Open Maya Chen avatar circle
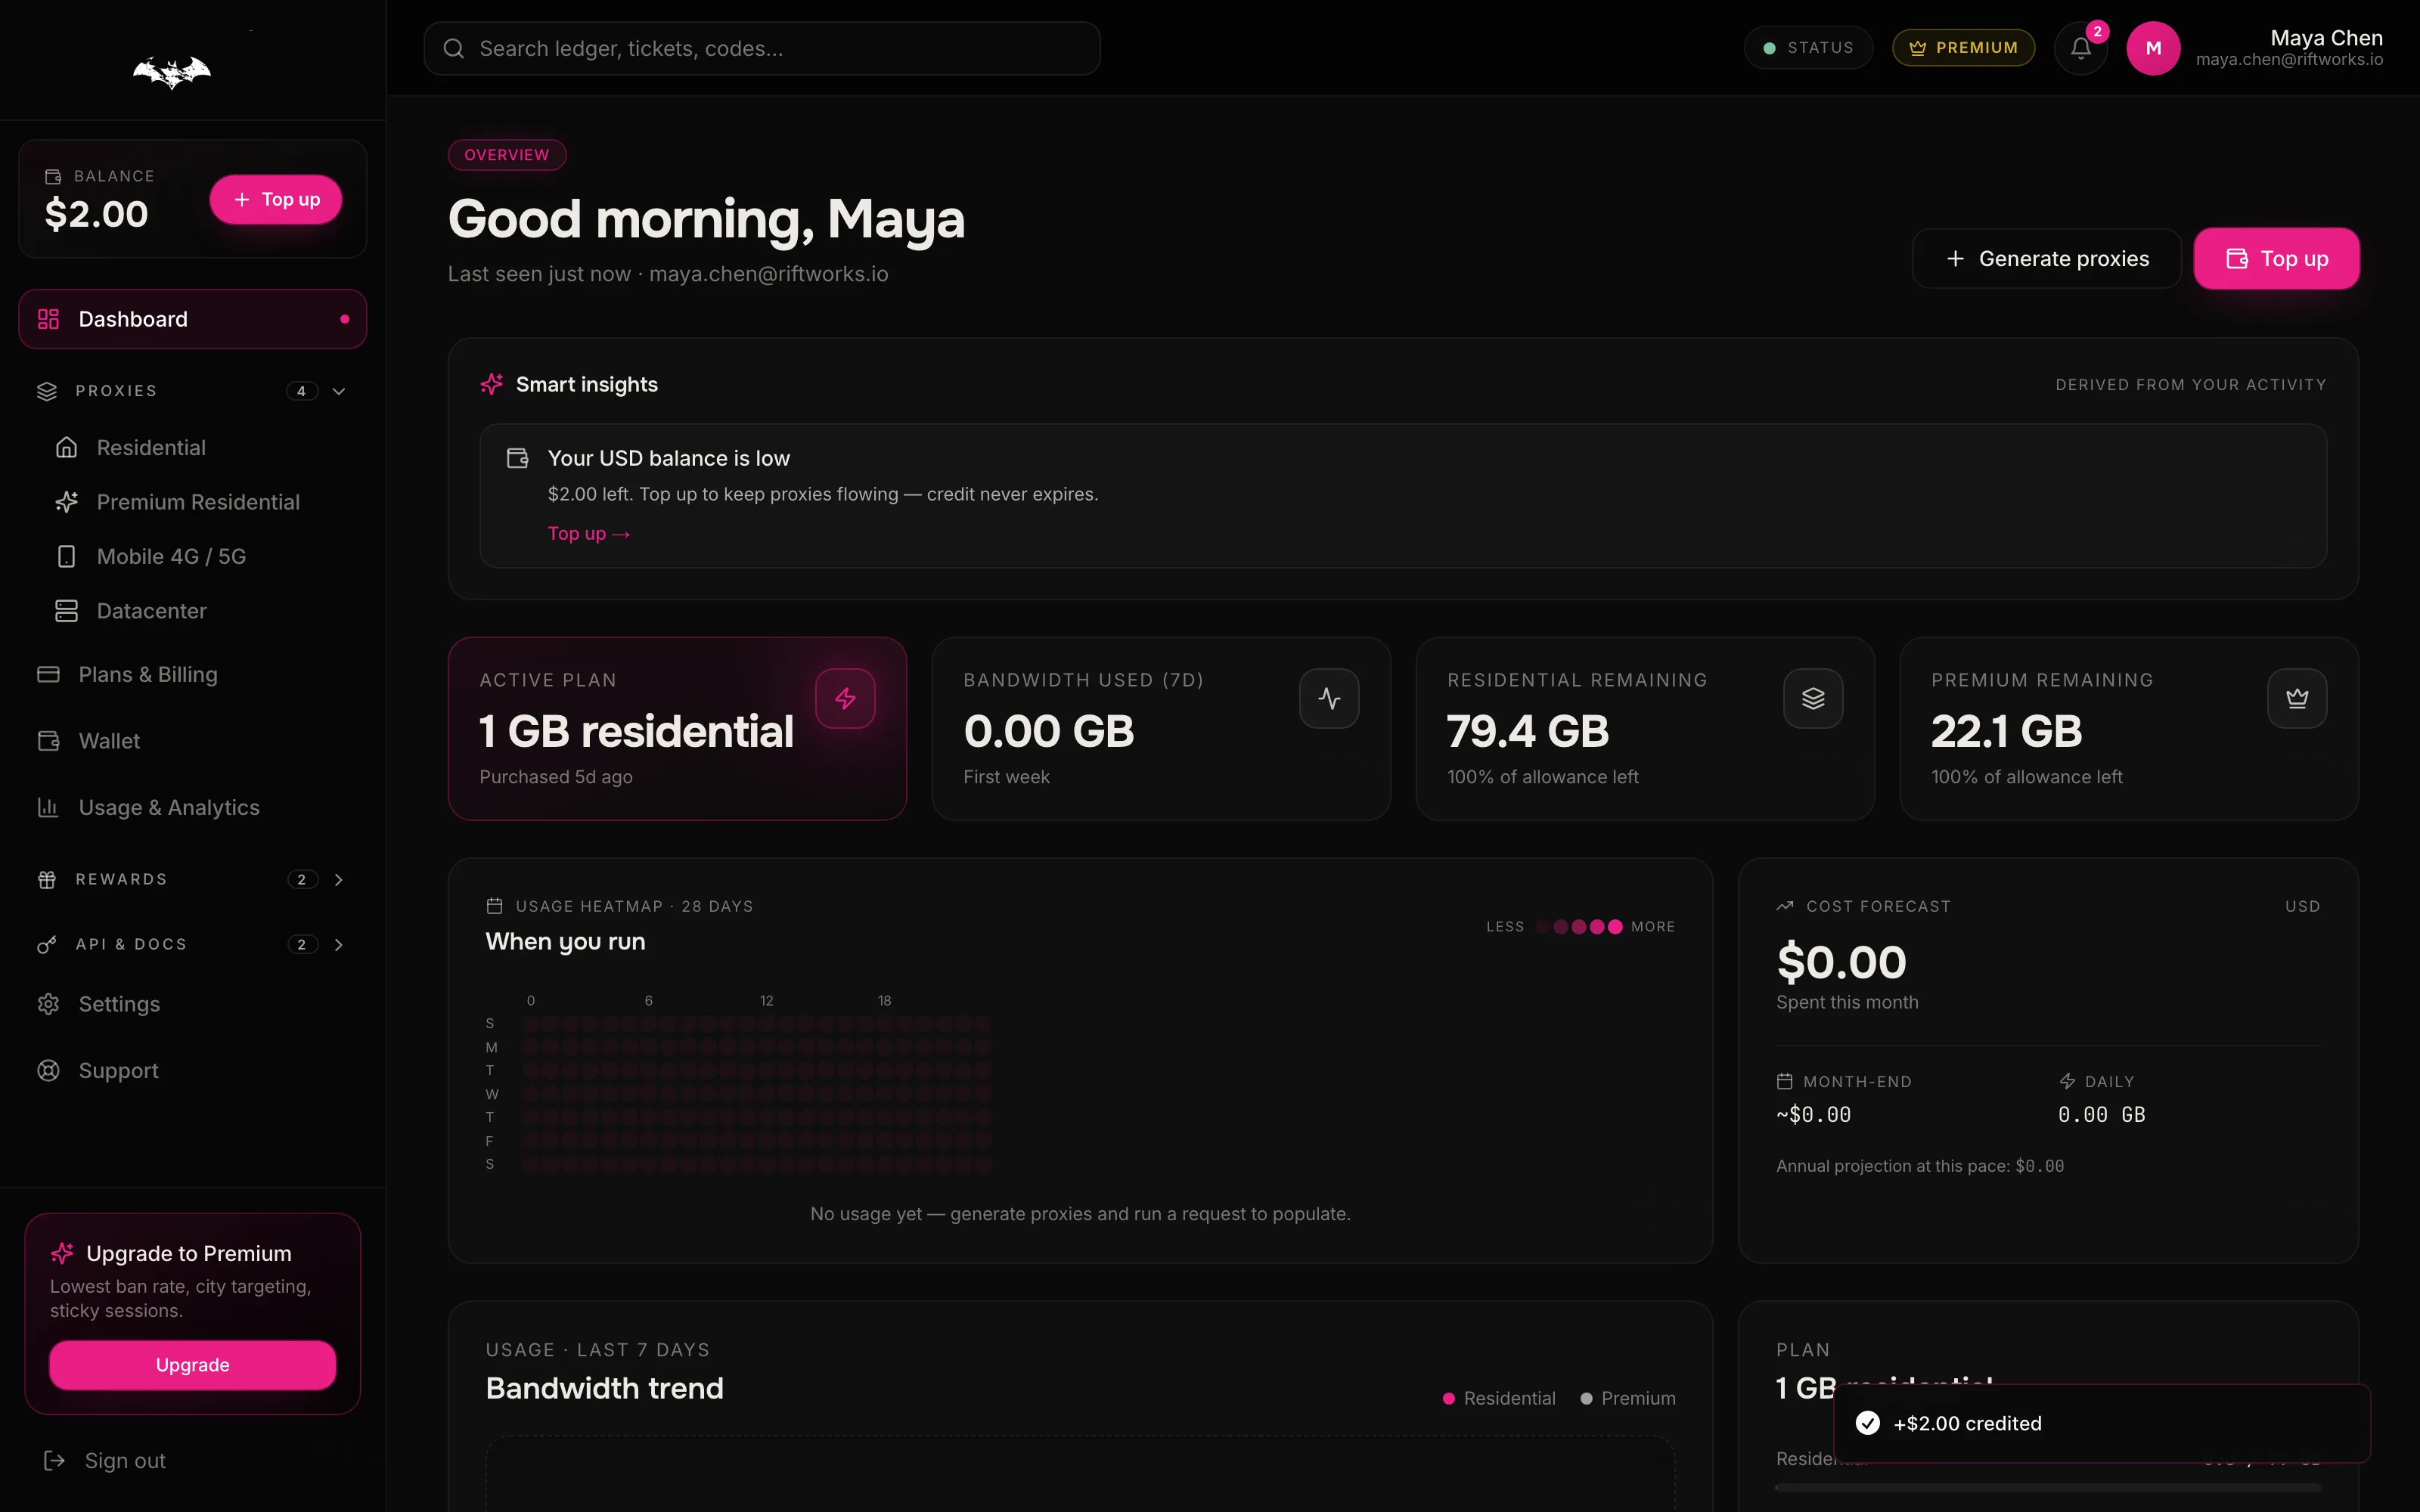 pos(2153,48)
